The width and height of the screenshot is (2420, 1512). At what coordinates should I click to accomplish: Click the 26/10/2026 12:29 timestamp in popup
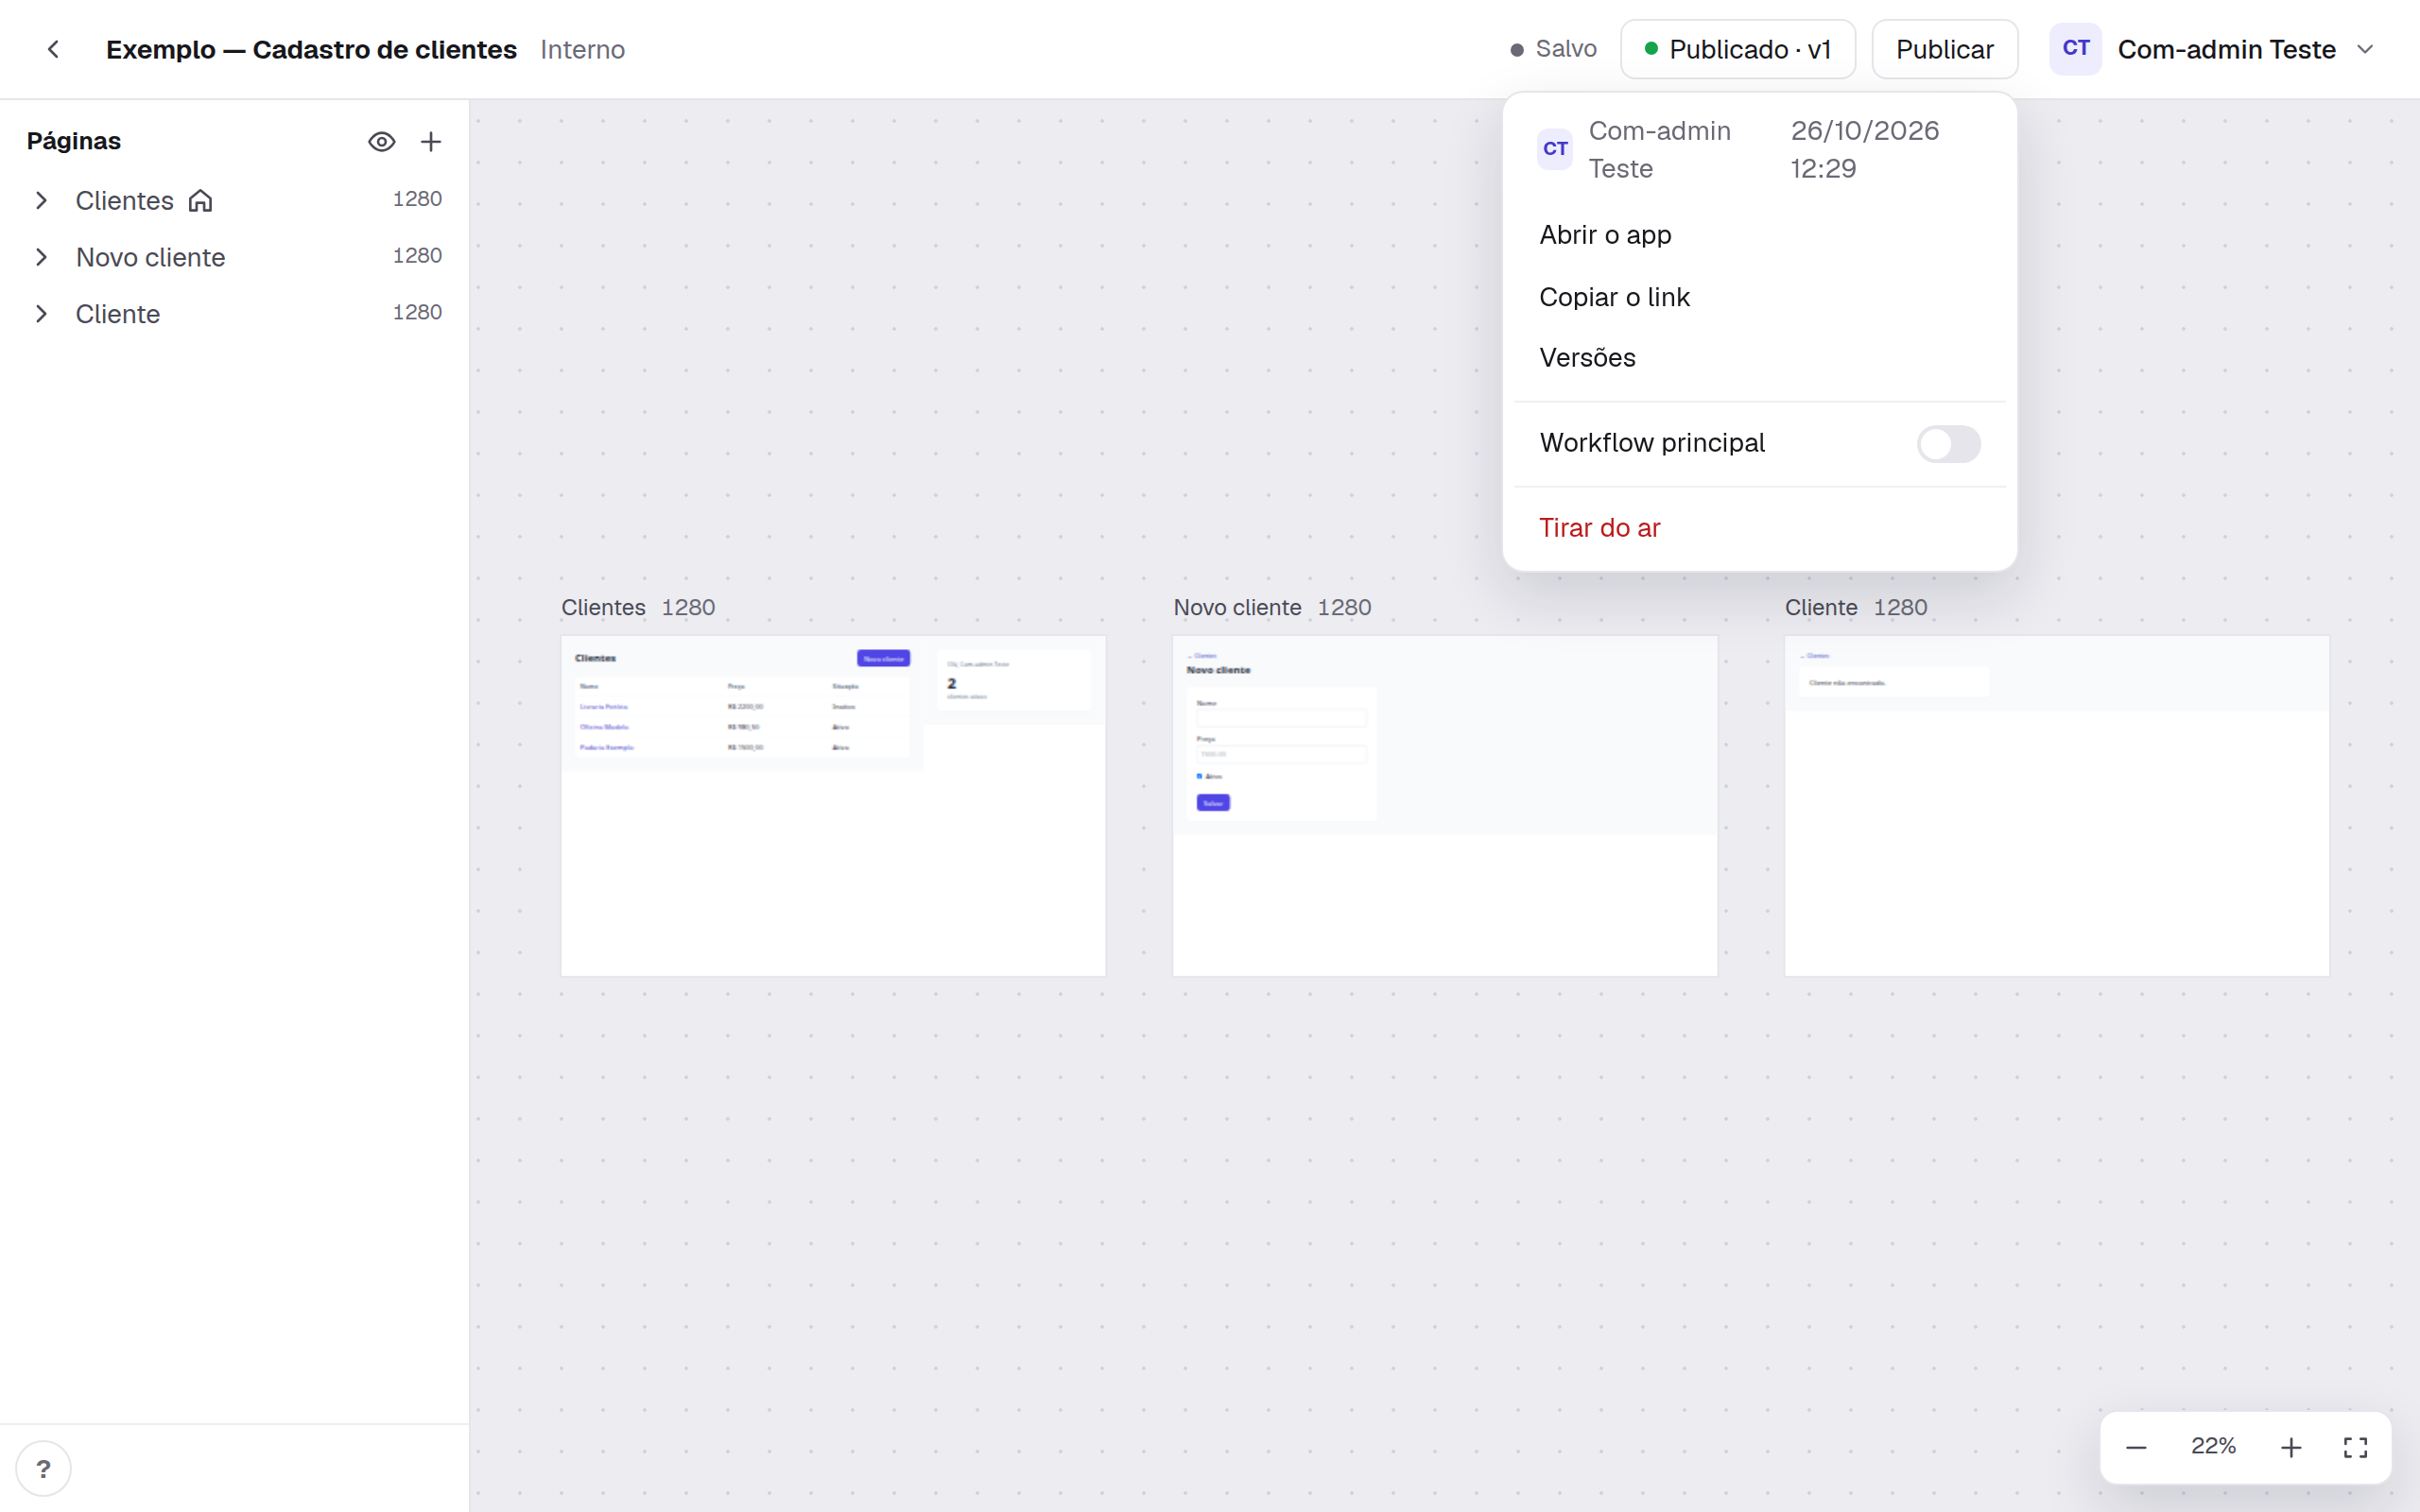1864,149
